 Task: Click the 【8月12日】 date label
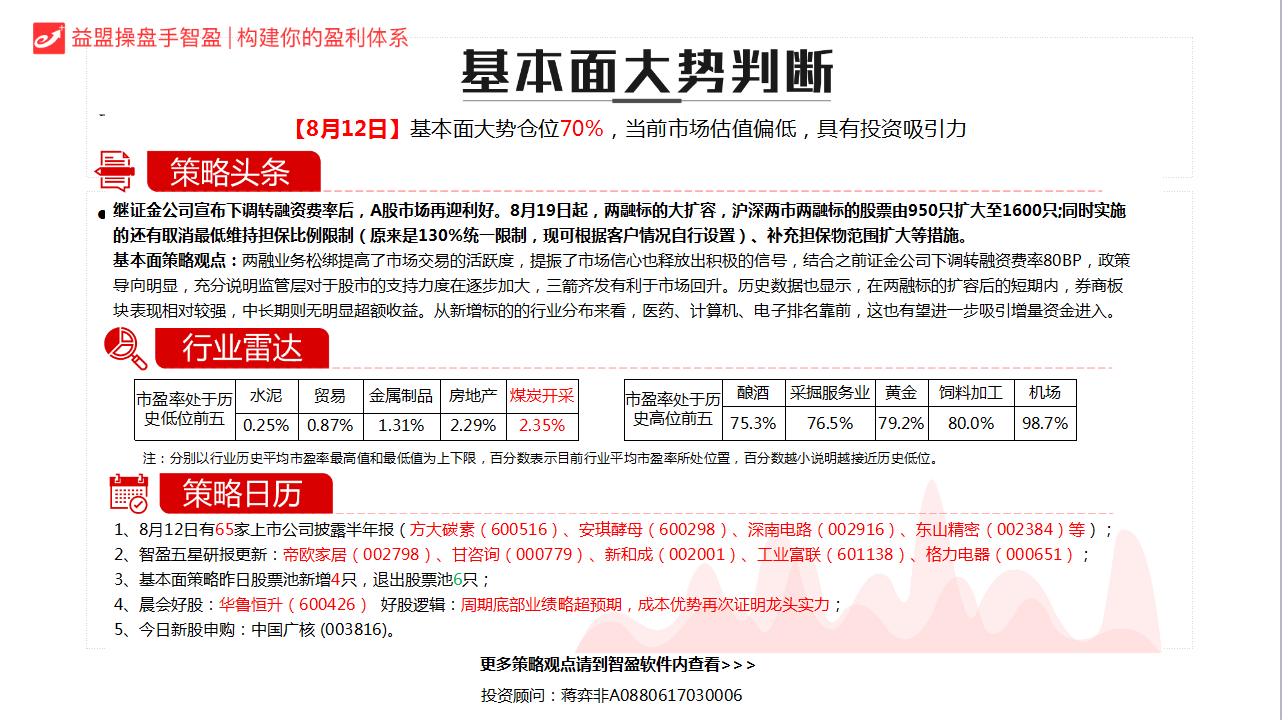(346, 129)
